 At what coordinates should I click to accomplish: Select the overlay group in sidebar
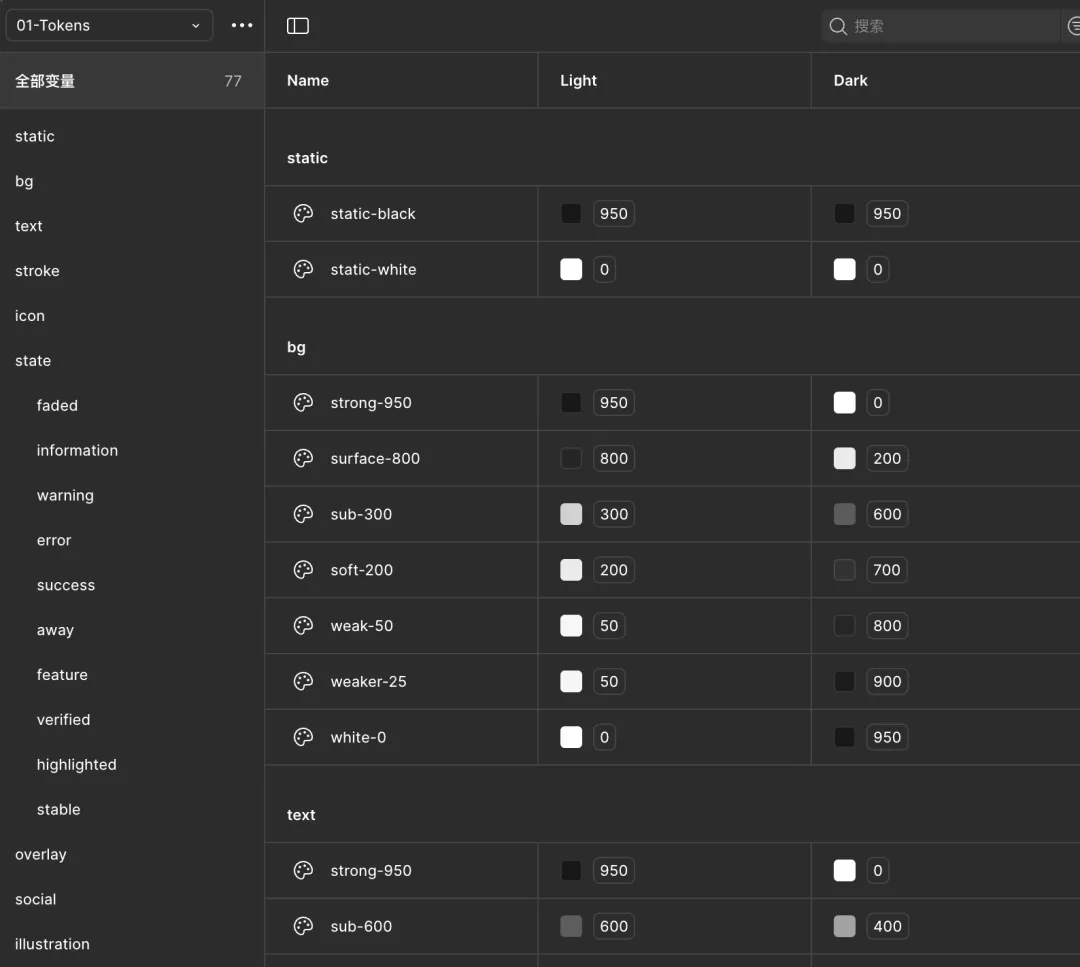pos(41,855)
